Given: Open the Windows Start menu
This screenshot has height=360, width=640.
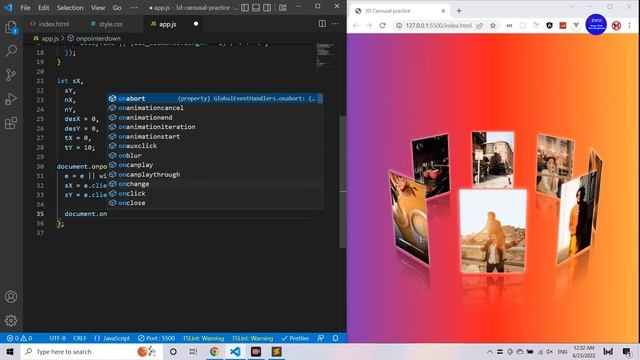Looking at the screenshot, I should click(x=10, y=351).
